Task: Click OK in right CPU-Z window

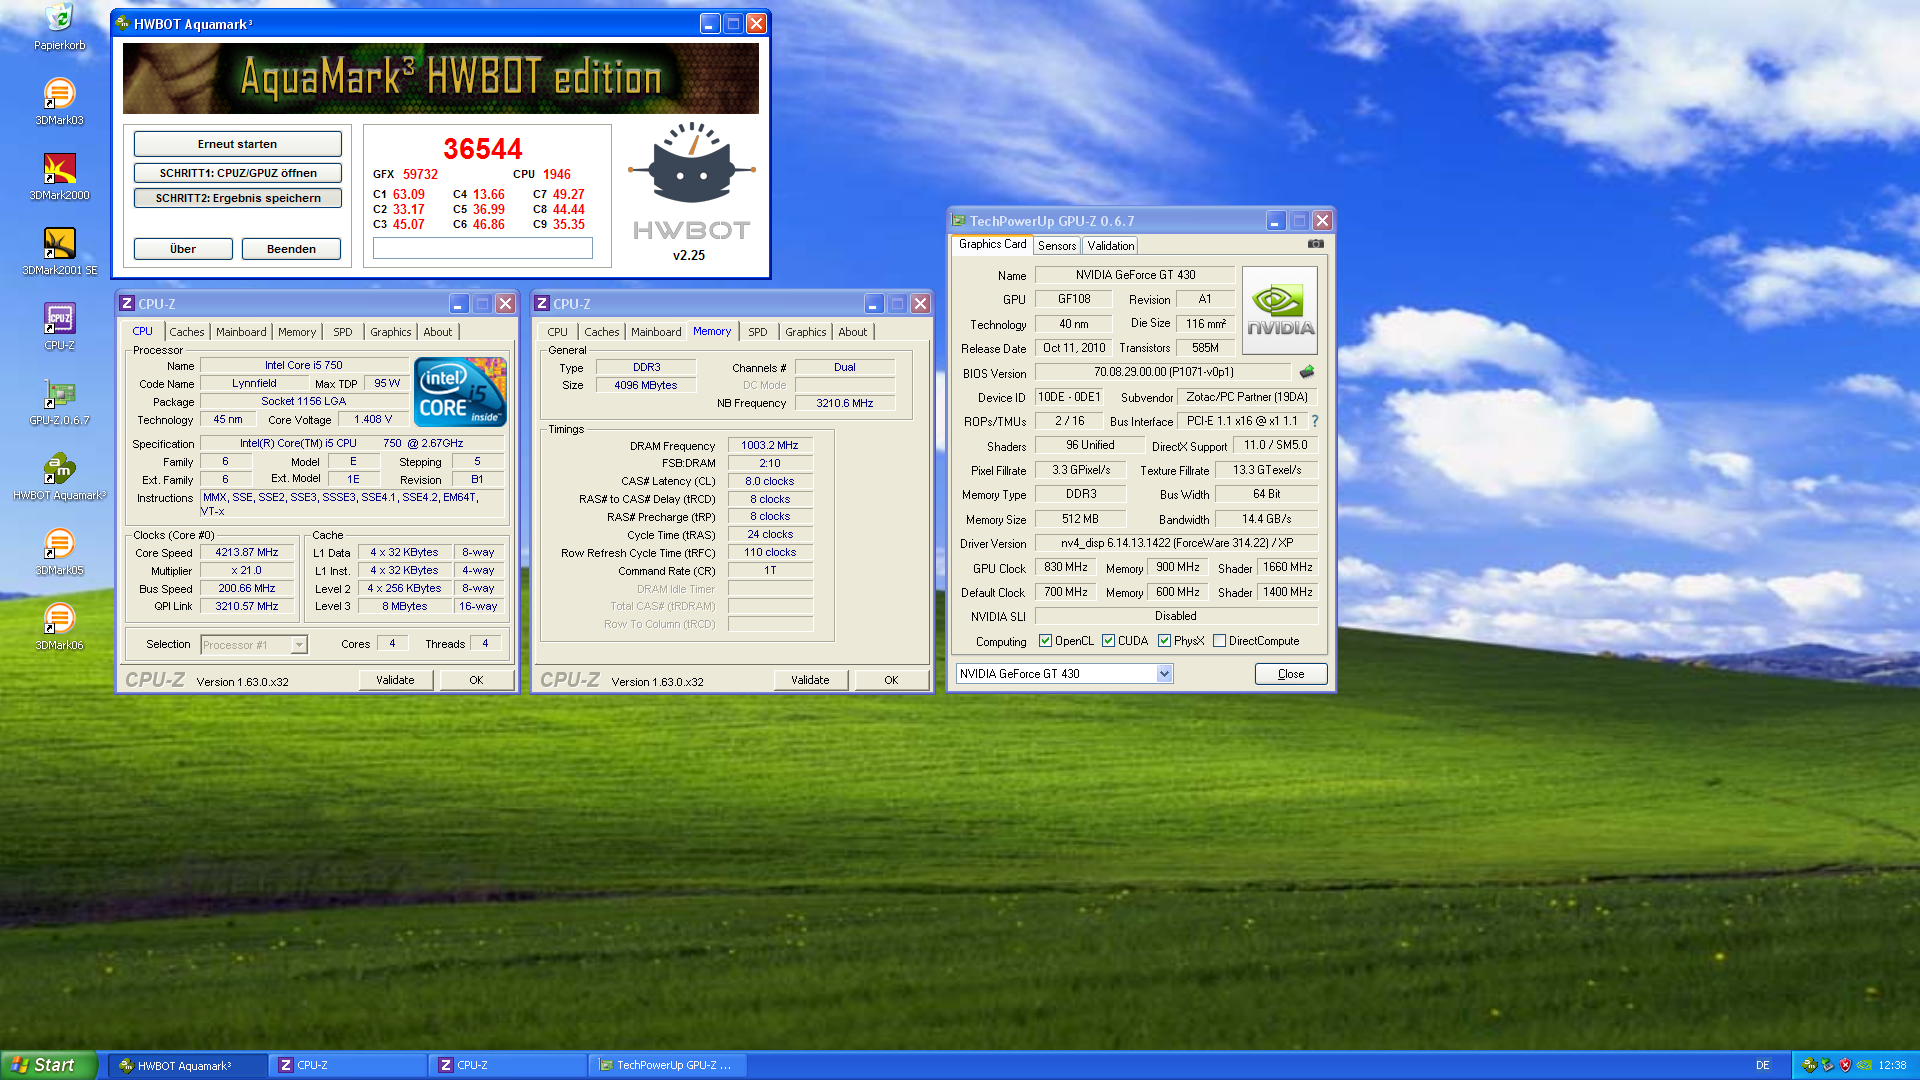Action: pyautogui.click(x=891, y=680)
